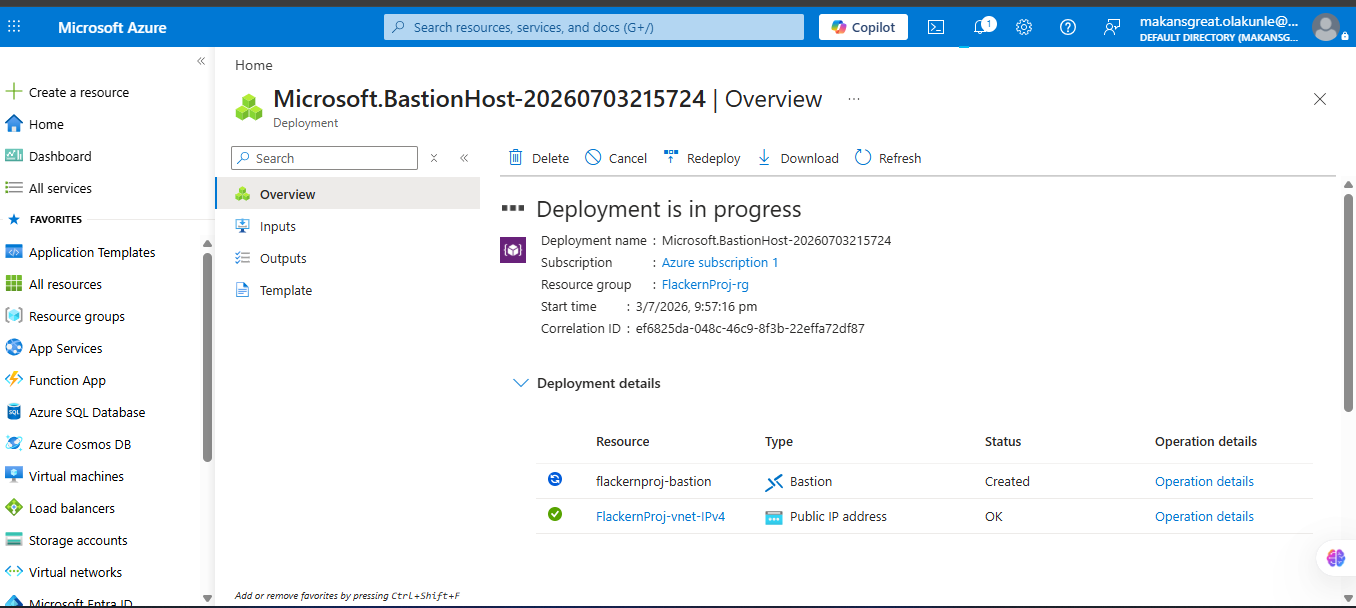Open the Feedback icon in header
1356x608 pixels.
pyautogui.click(x=1112, y=27)
